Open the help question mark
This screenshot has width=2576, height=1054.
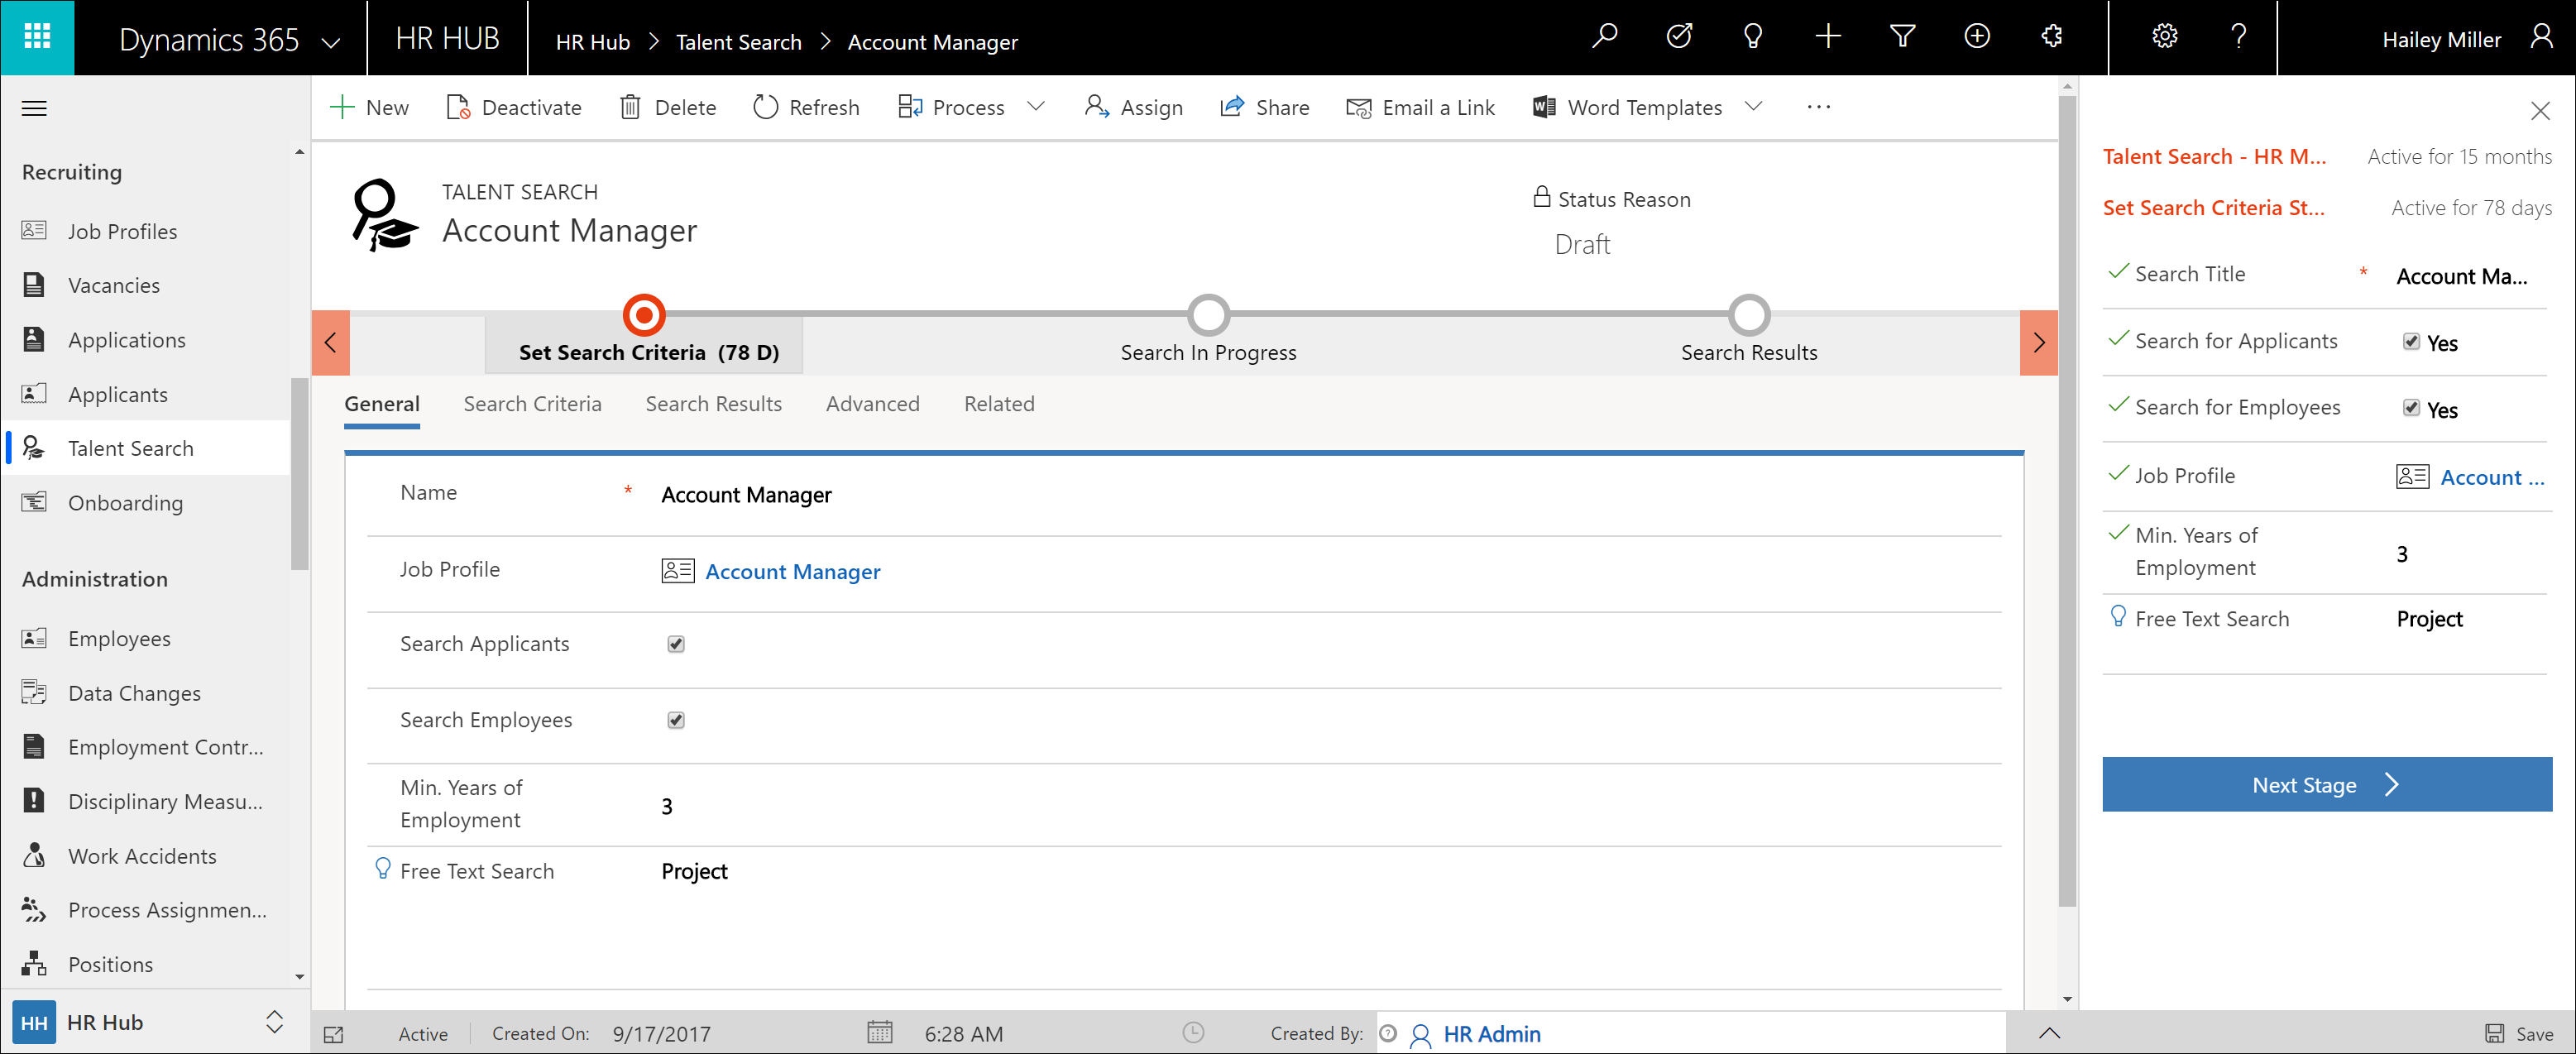pyautogui.click(x=2239, y=37)
